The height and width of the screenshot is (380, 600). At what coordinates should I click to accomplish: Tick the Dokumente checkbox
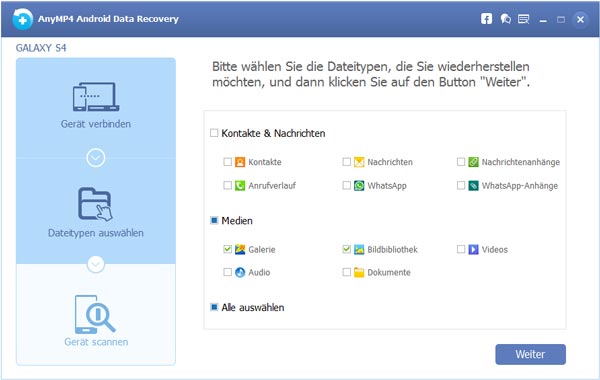(346, 272)
